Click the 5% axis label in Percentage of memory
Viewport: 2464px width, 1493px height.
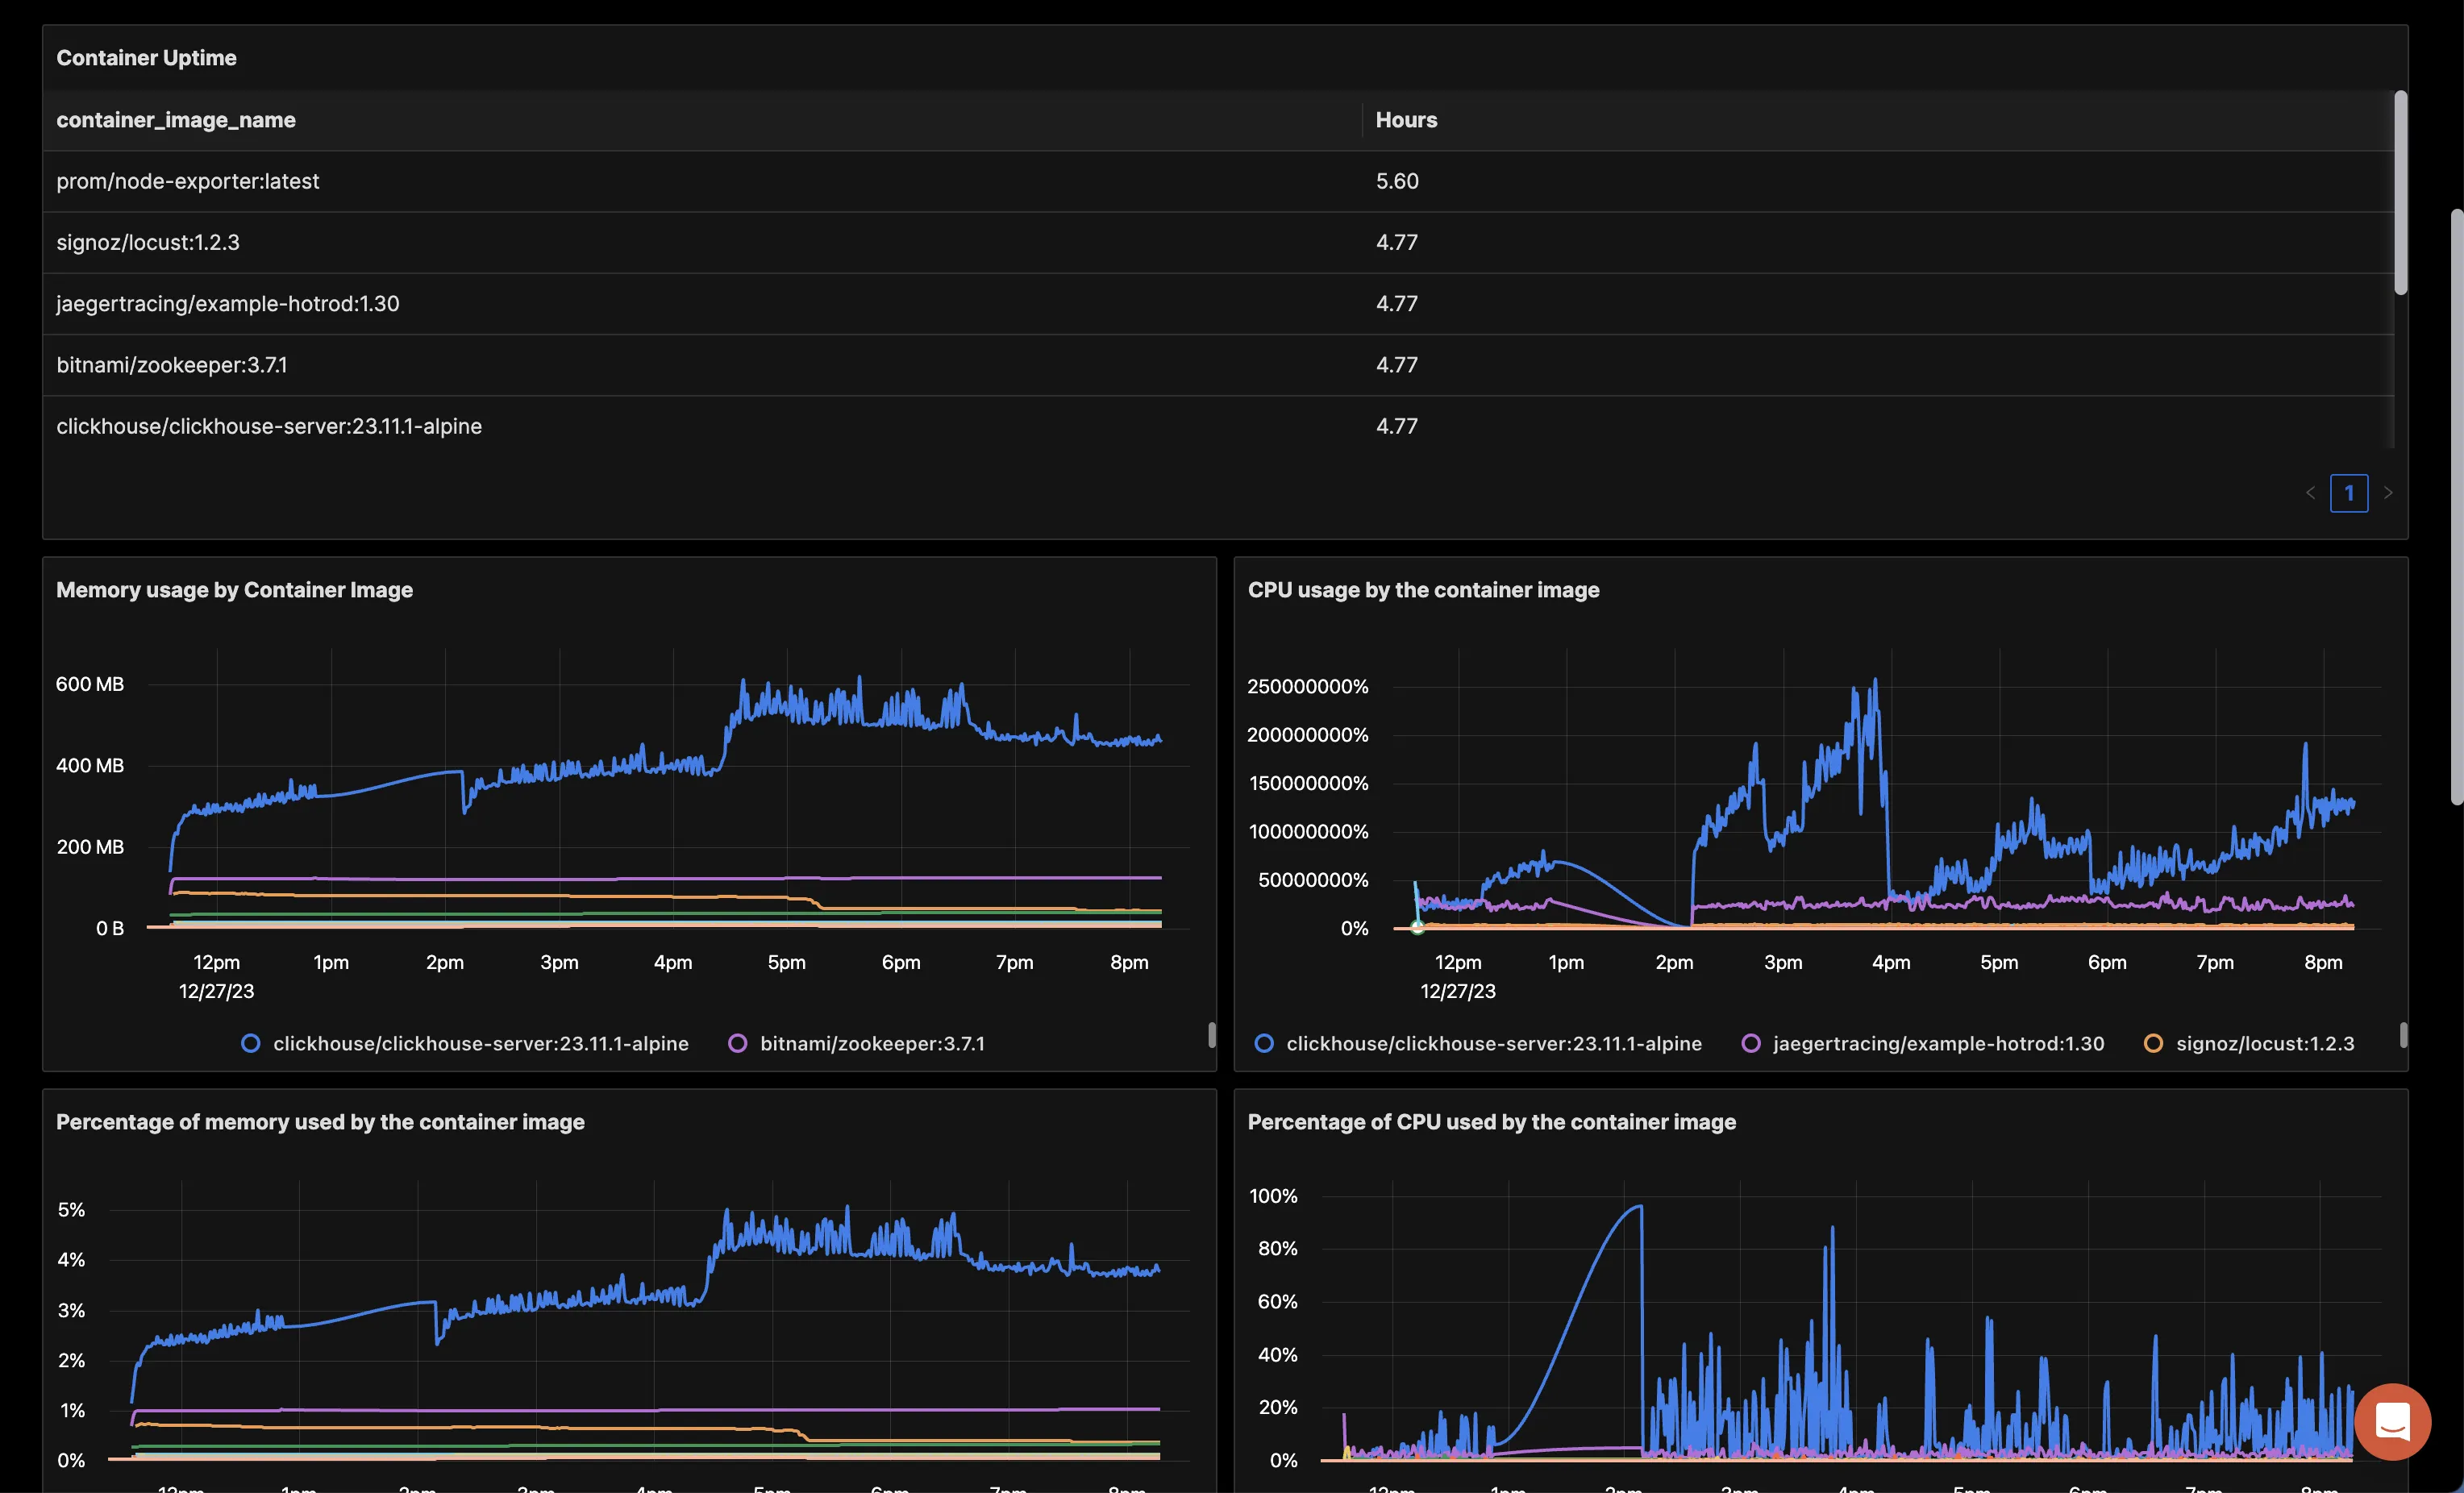point(71,1210)
